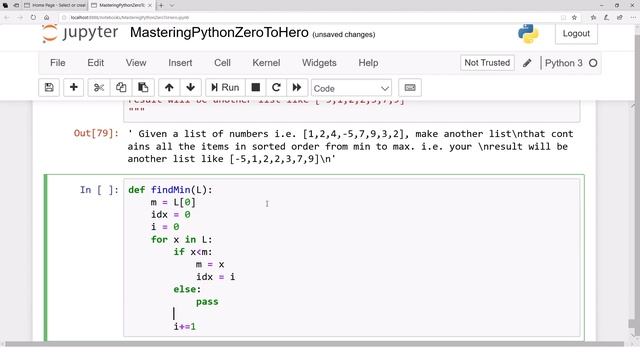Viewport: 640px width, 360px height.
Task: Open the browser tab actions chevron
Action: pos(171,5)
